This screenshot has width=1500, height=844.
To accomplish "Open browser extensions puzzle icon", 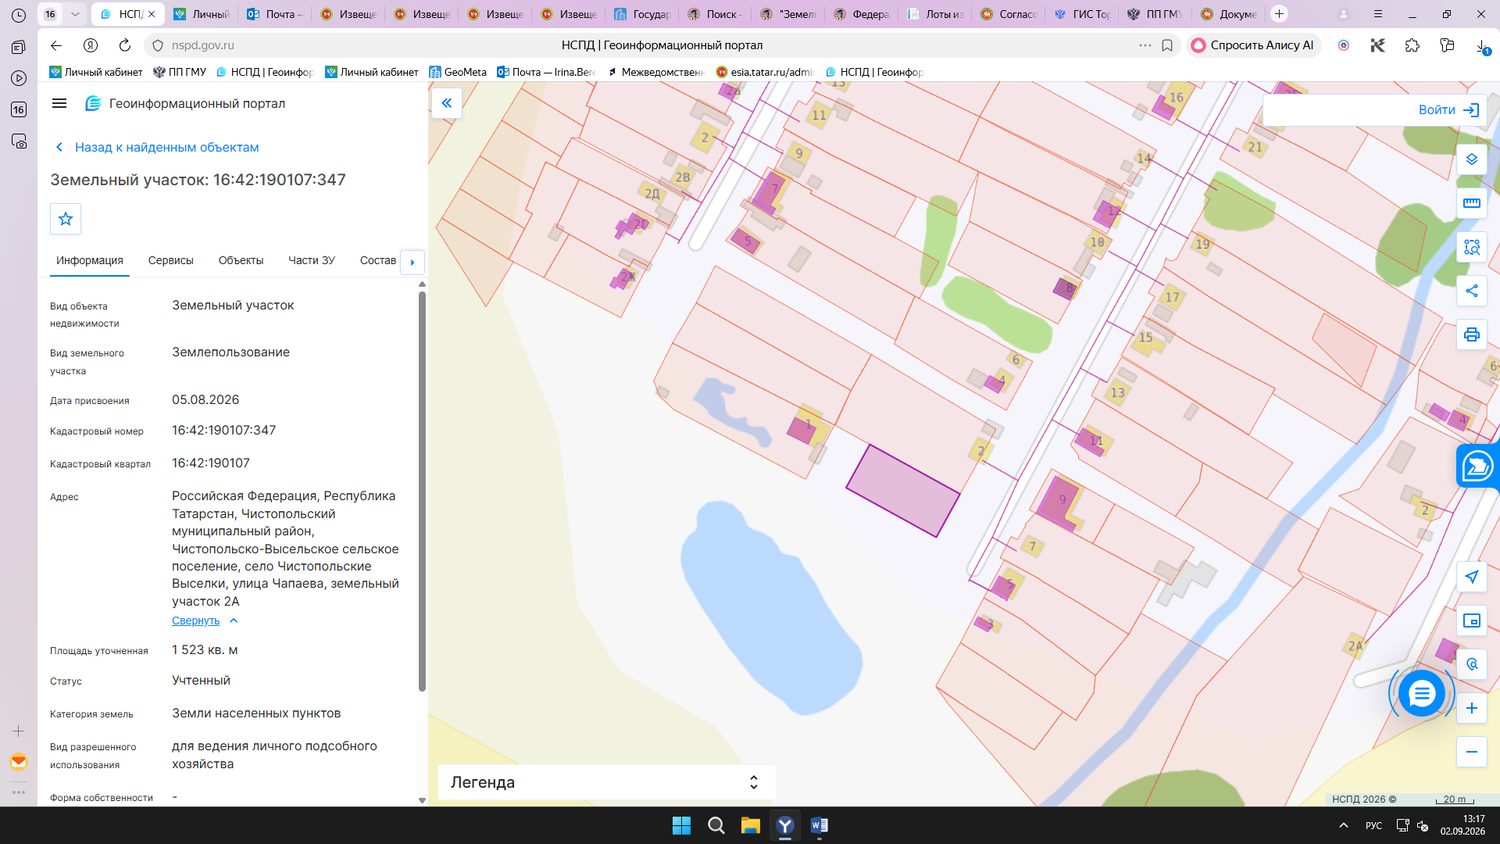I will pyautogui.click(x=1412, y=45).
